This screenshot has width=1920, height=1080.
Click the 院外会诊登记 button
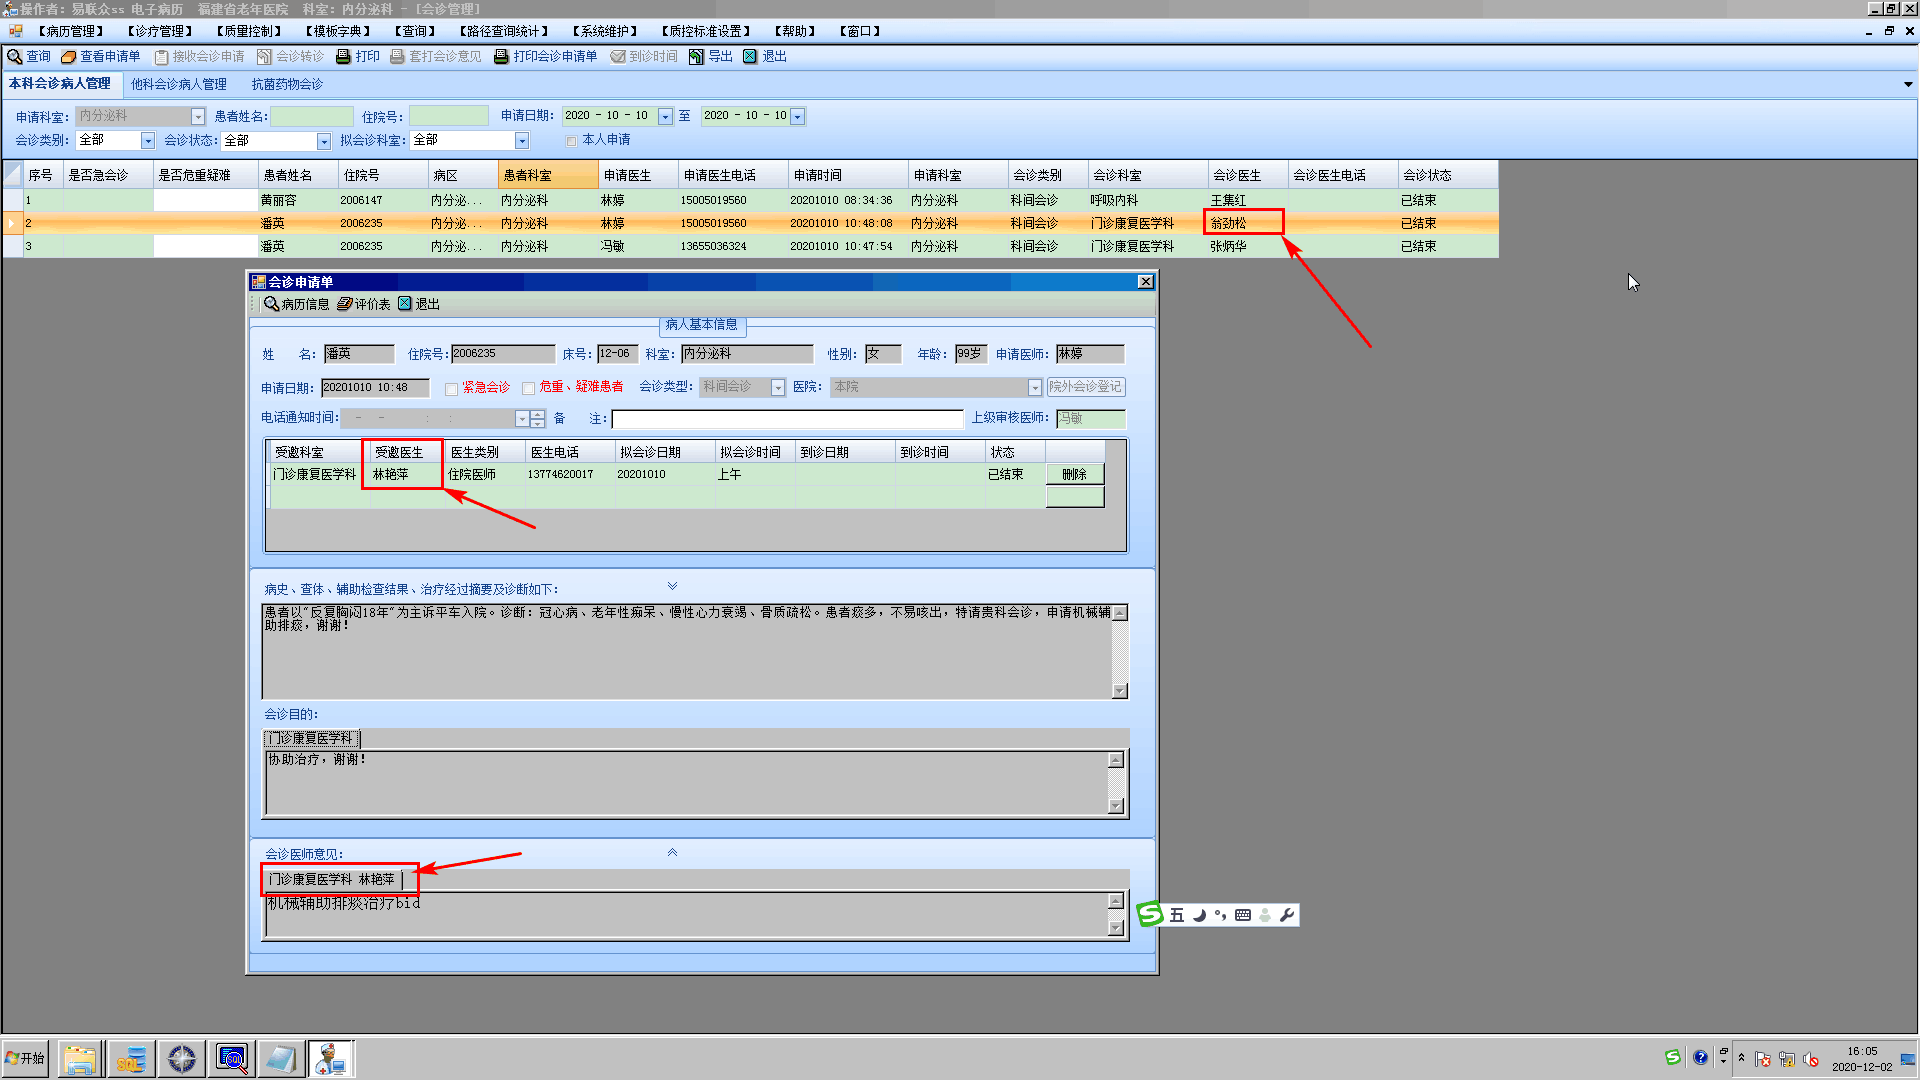(x=1085, y=387)
